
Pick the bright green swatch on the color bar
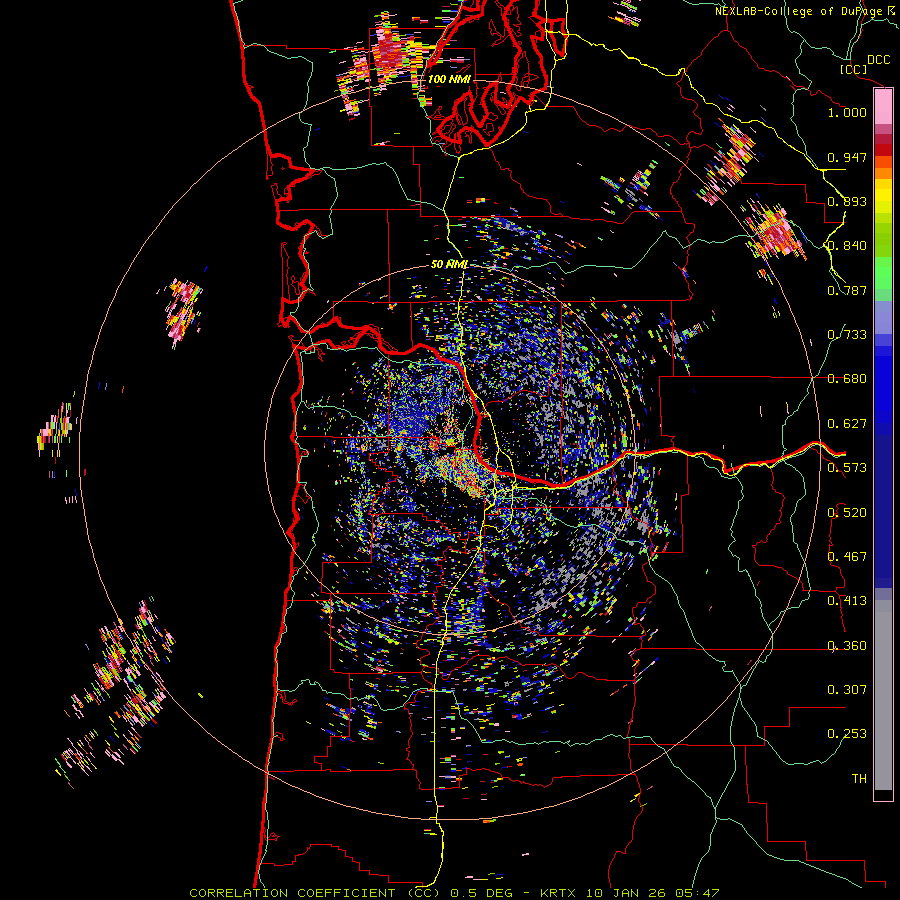tap(883, 273)
